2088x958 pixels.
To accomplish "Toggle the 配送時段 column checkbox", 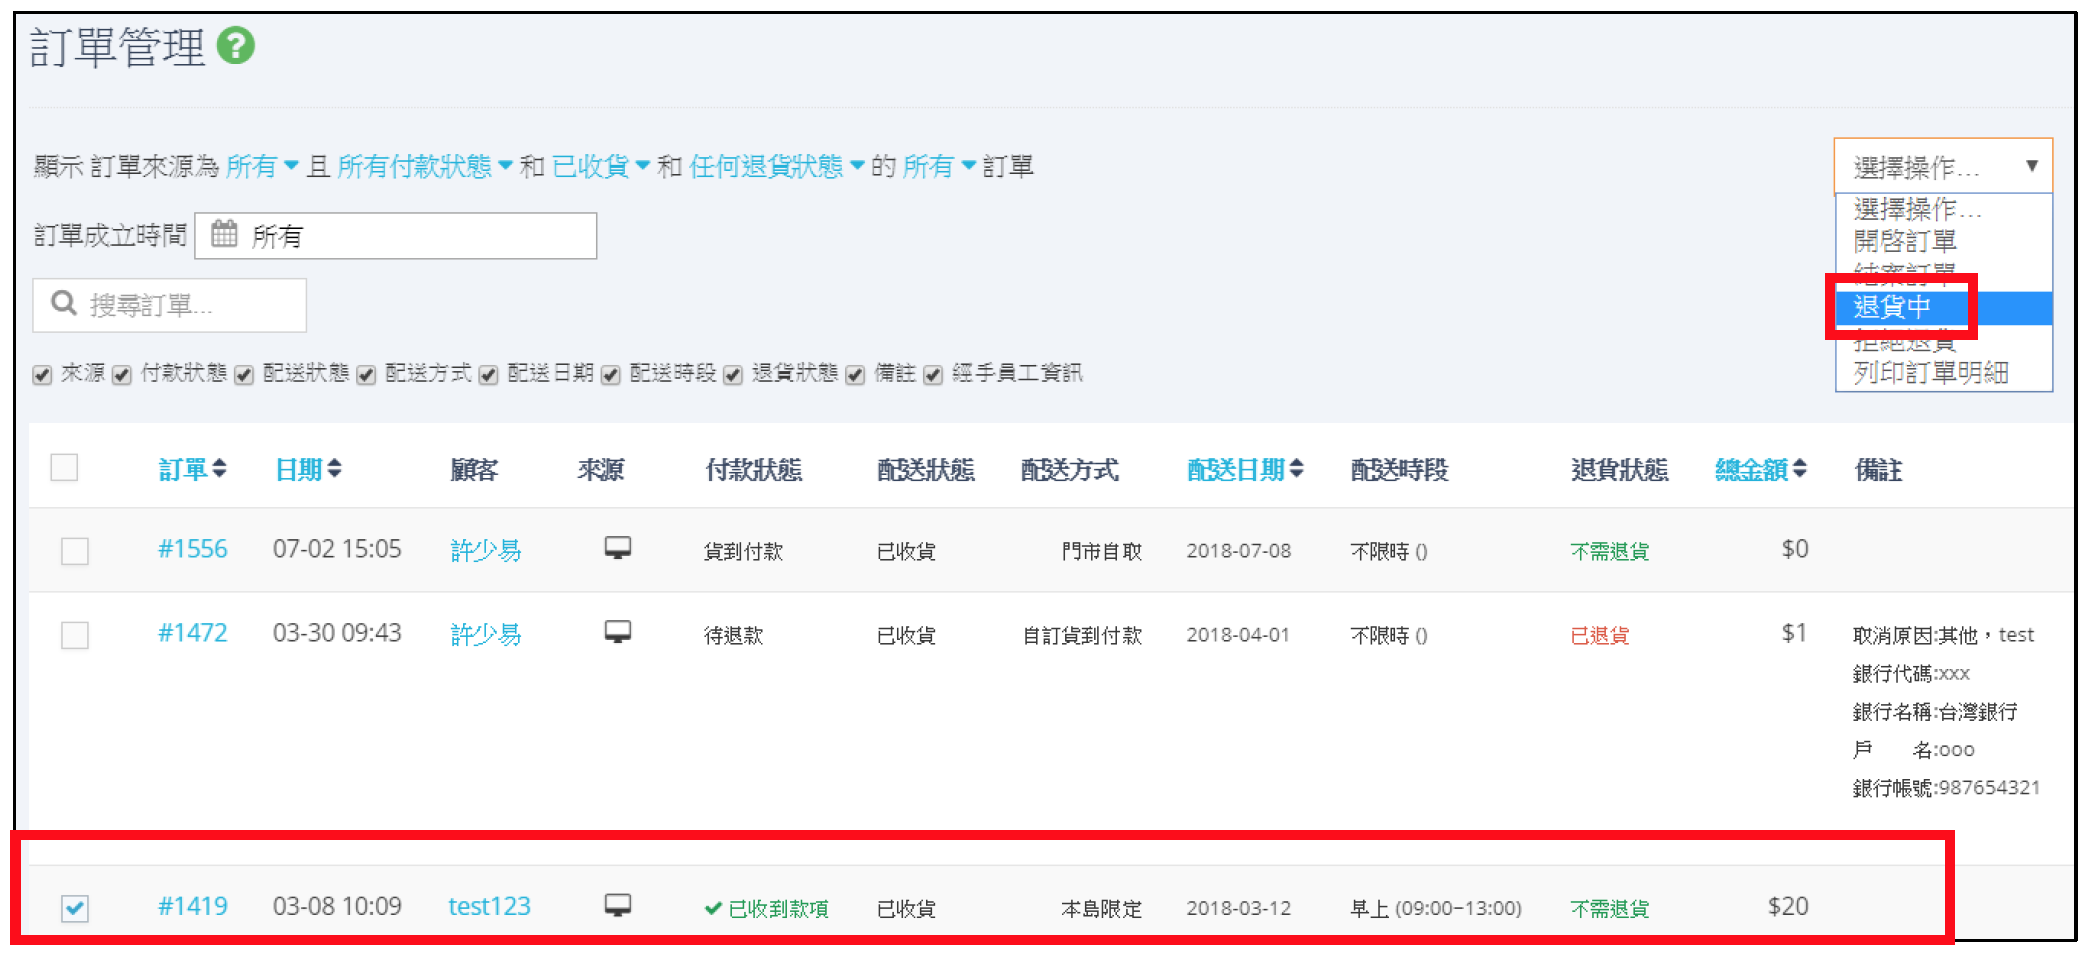I will (611, 375).
